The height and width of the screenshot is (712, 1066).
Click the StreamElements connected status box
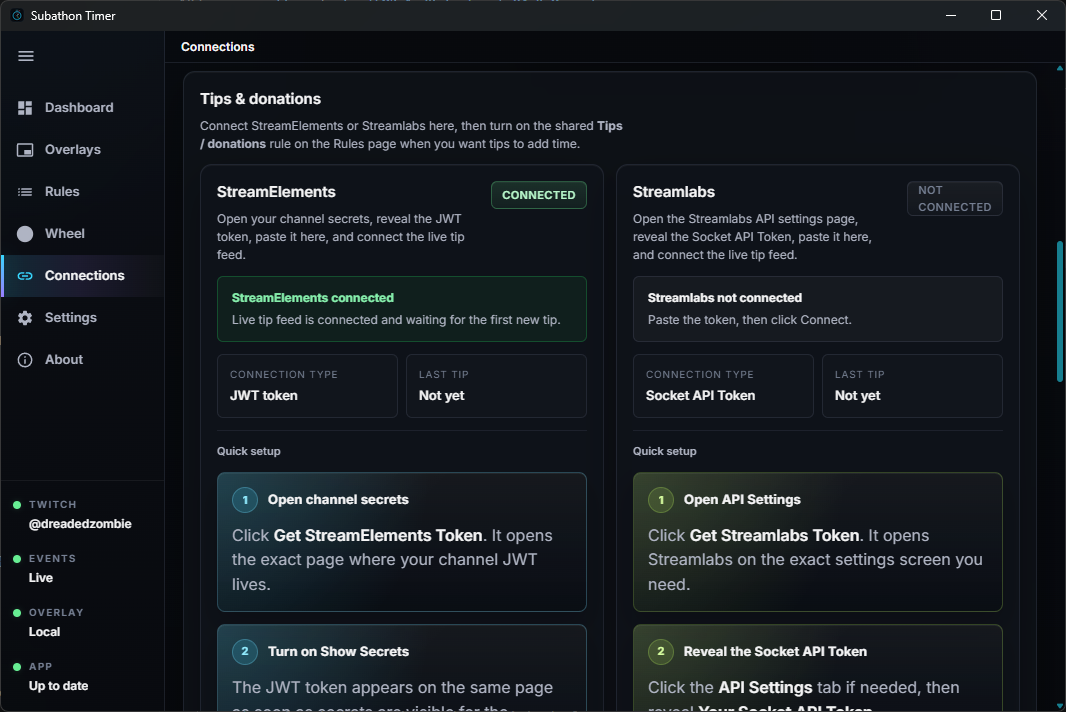(402, 309)
